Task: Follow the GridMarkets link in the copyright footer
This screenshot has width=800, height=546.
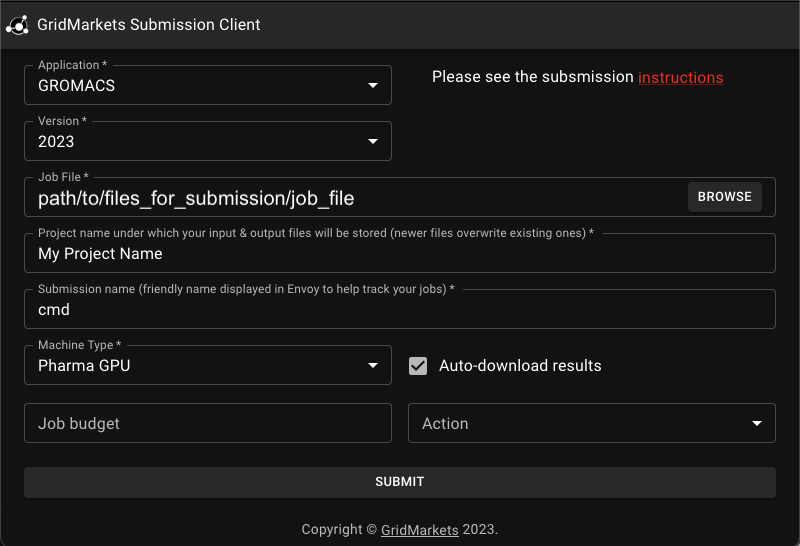Action: (419, 530)
